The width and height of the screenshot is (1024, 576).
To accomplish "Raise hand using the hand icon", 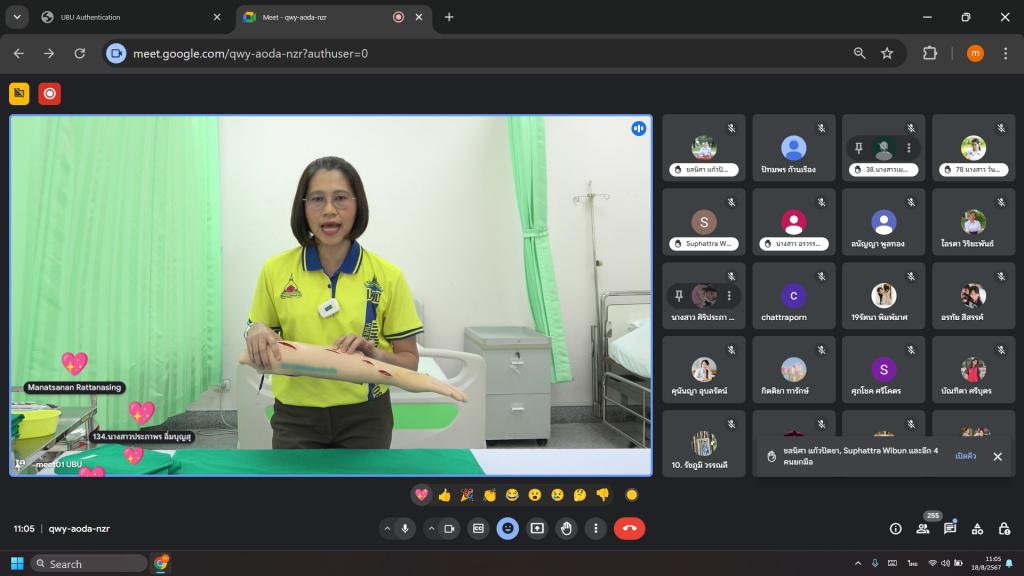I will [566, 528].
